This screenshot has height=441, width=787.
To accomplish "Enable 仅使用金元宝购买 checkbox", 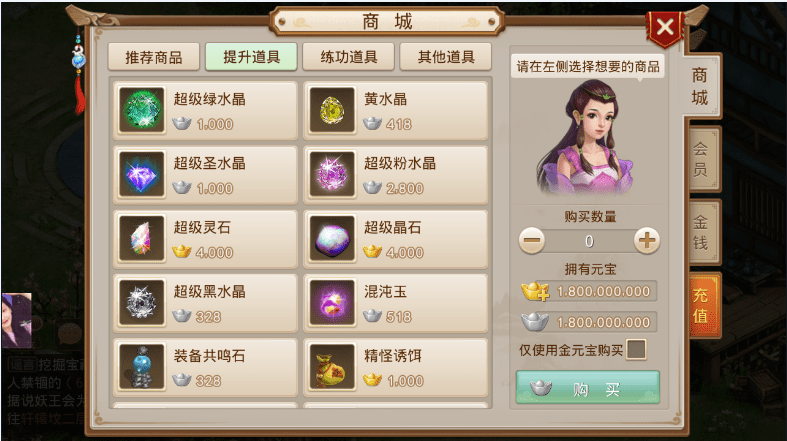I will coord(636,350).
